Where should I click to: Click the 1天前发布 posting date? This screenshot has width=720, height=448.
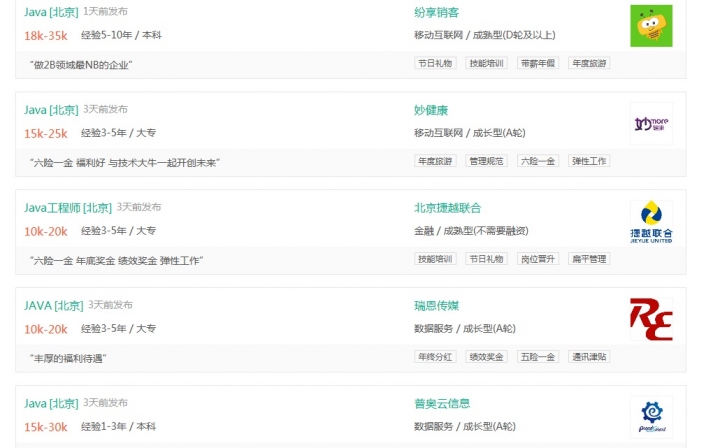point(106,11)
